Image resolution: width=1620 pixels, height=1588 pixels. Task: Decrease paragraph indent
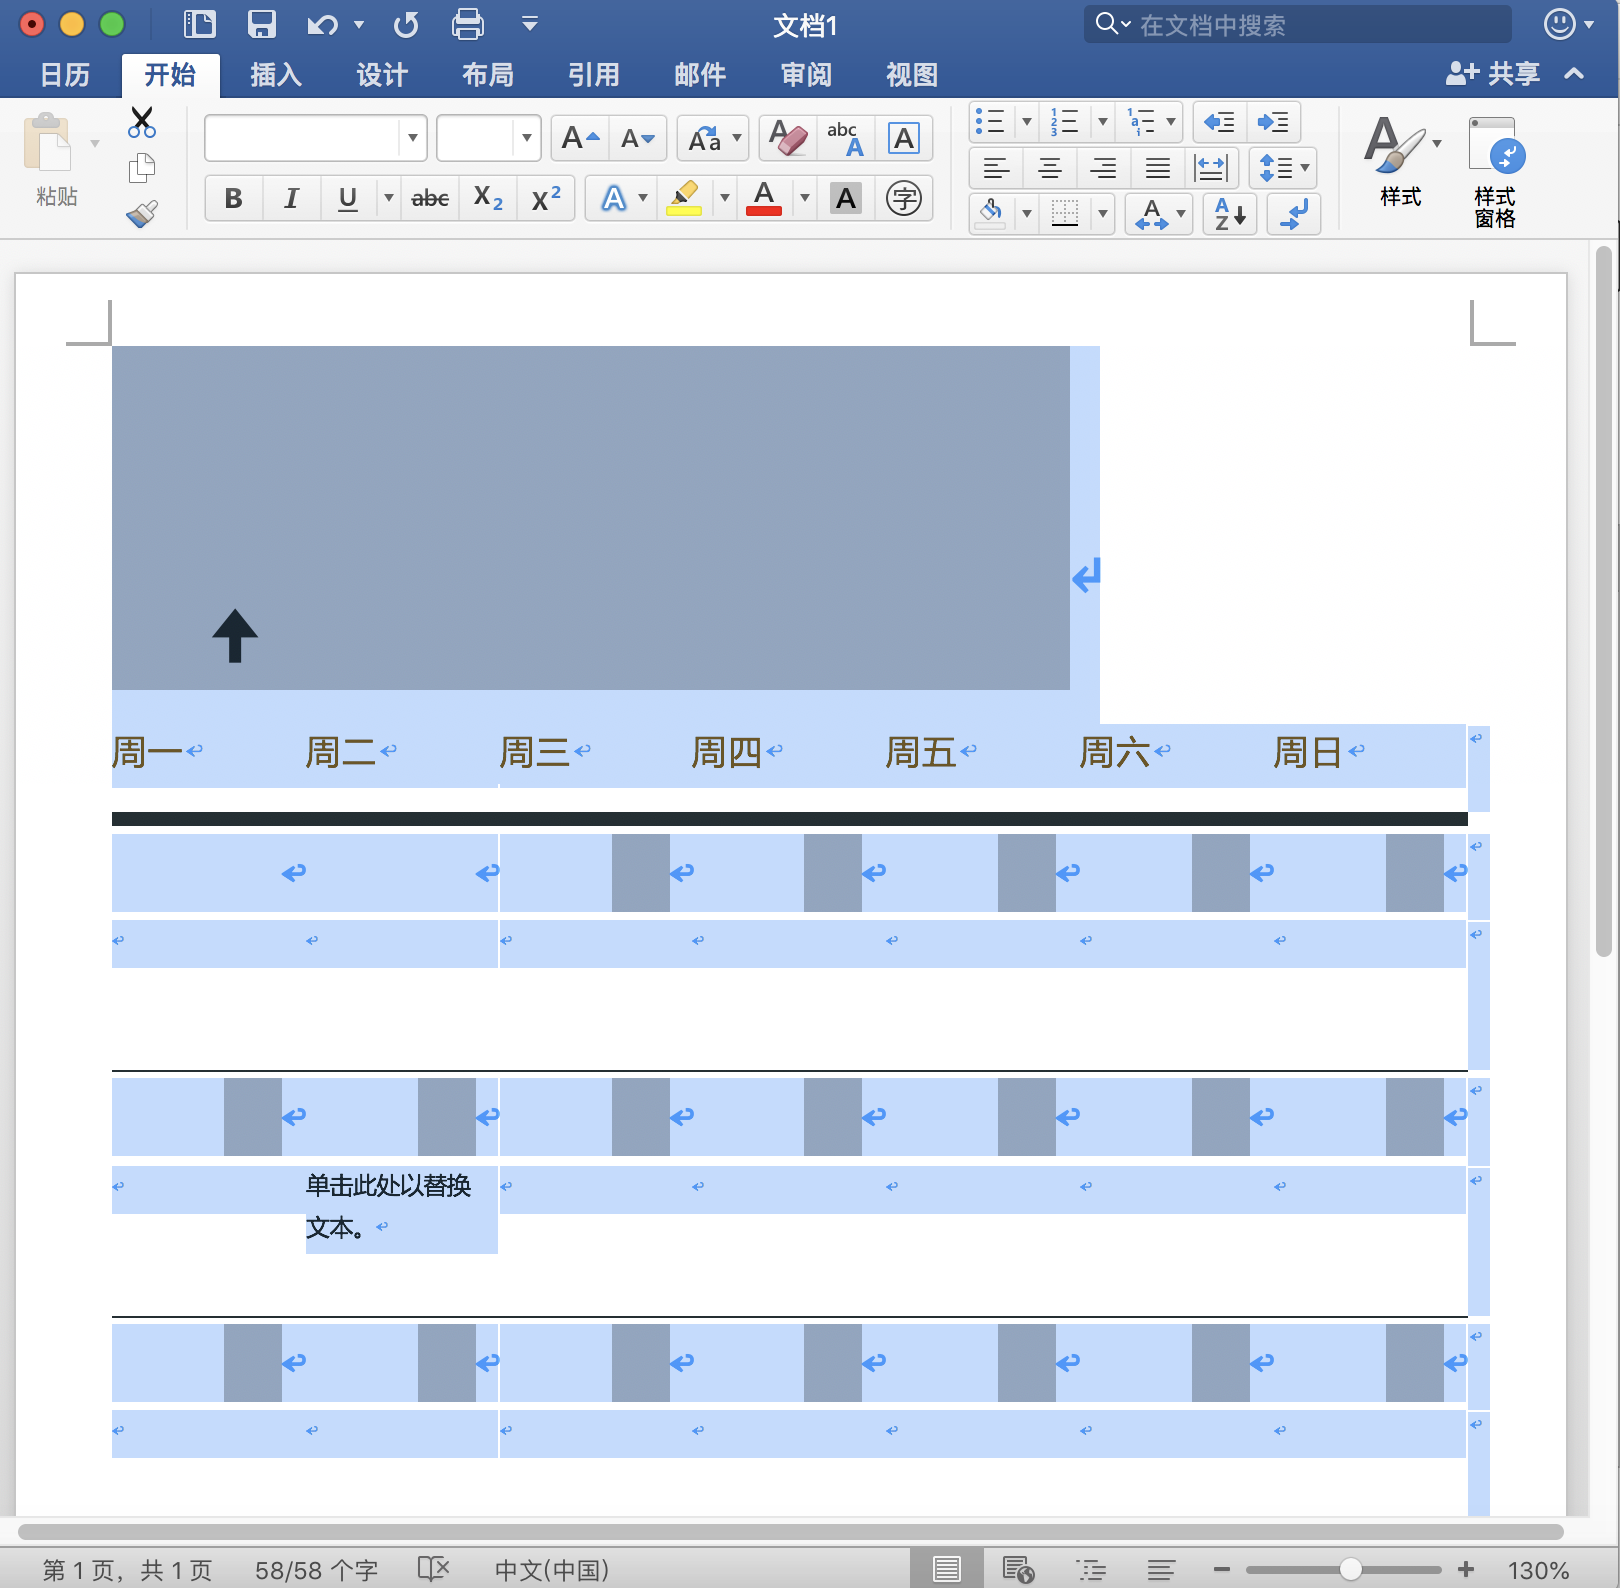[x=1219, y=122]
